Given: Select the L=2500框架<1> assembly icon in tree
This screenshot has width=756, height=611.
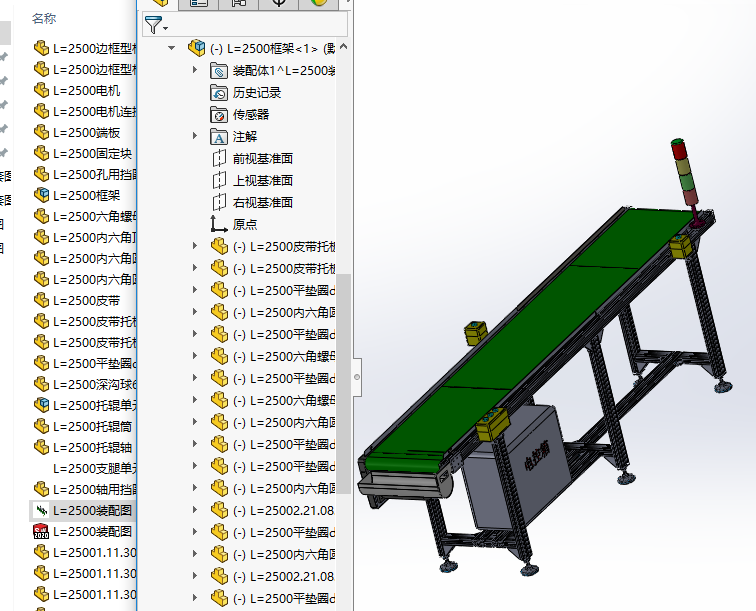Looking at the screenshot, I should [196, 48].
